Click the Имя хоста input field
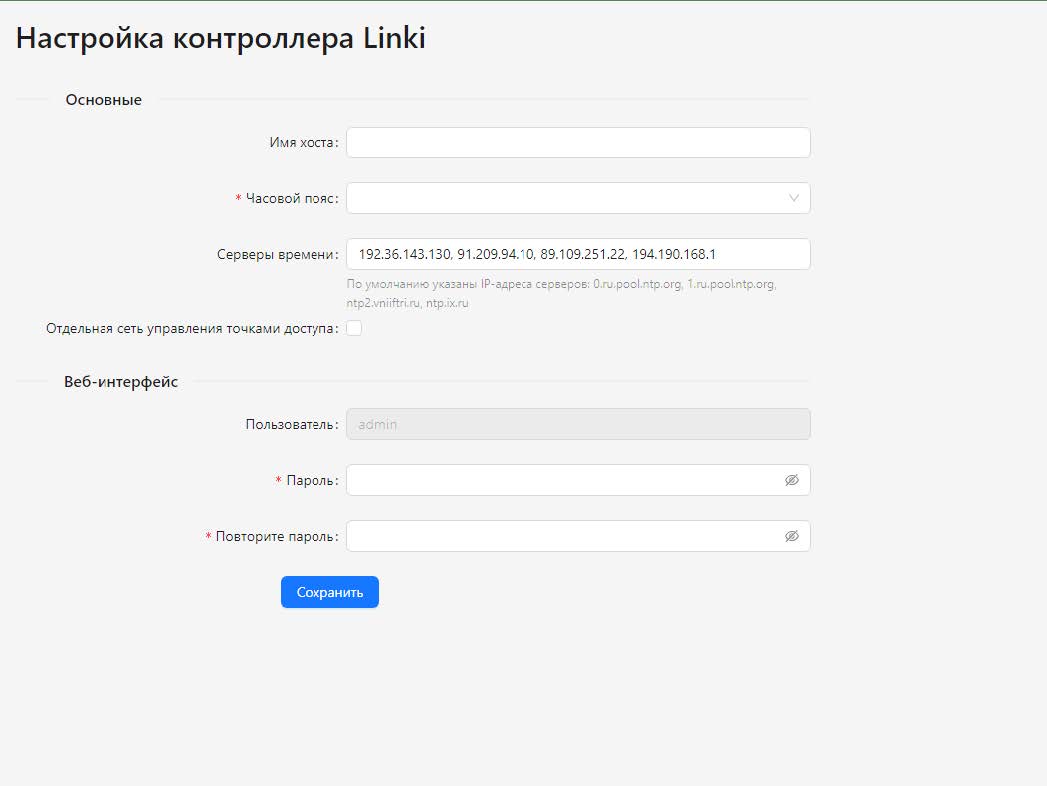 [578, 142]
